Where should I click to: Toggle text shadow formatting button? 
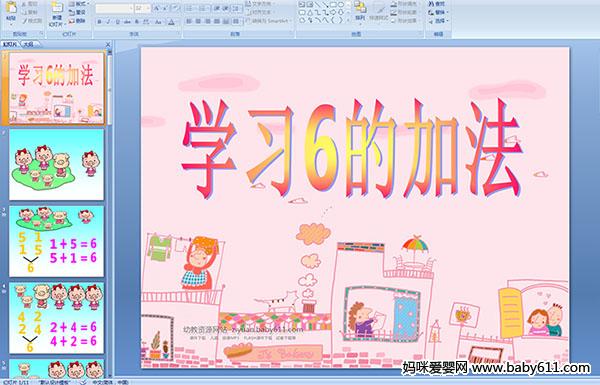pos(137,22)
